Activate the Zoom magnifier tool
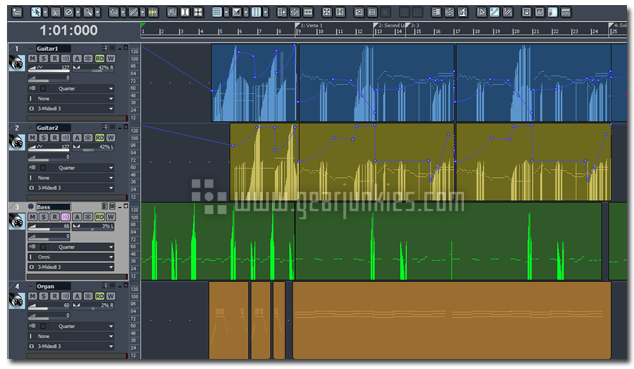 pos(88,12)
